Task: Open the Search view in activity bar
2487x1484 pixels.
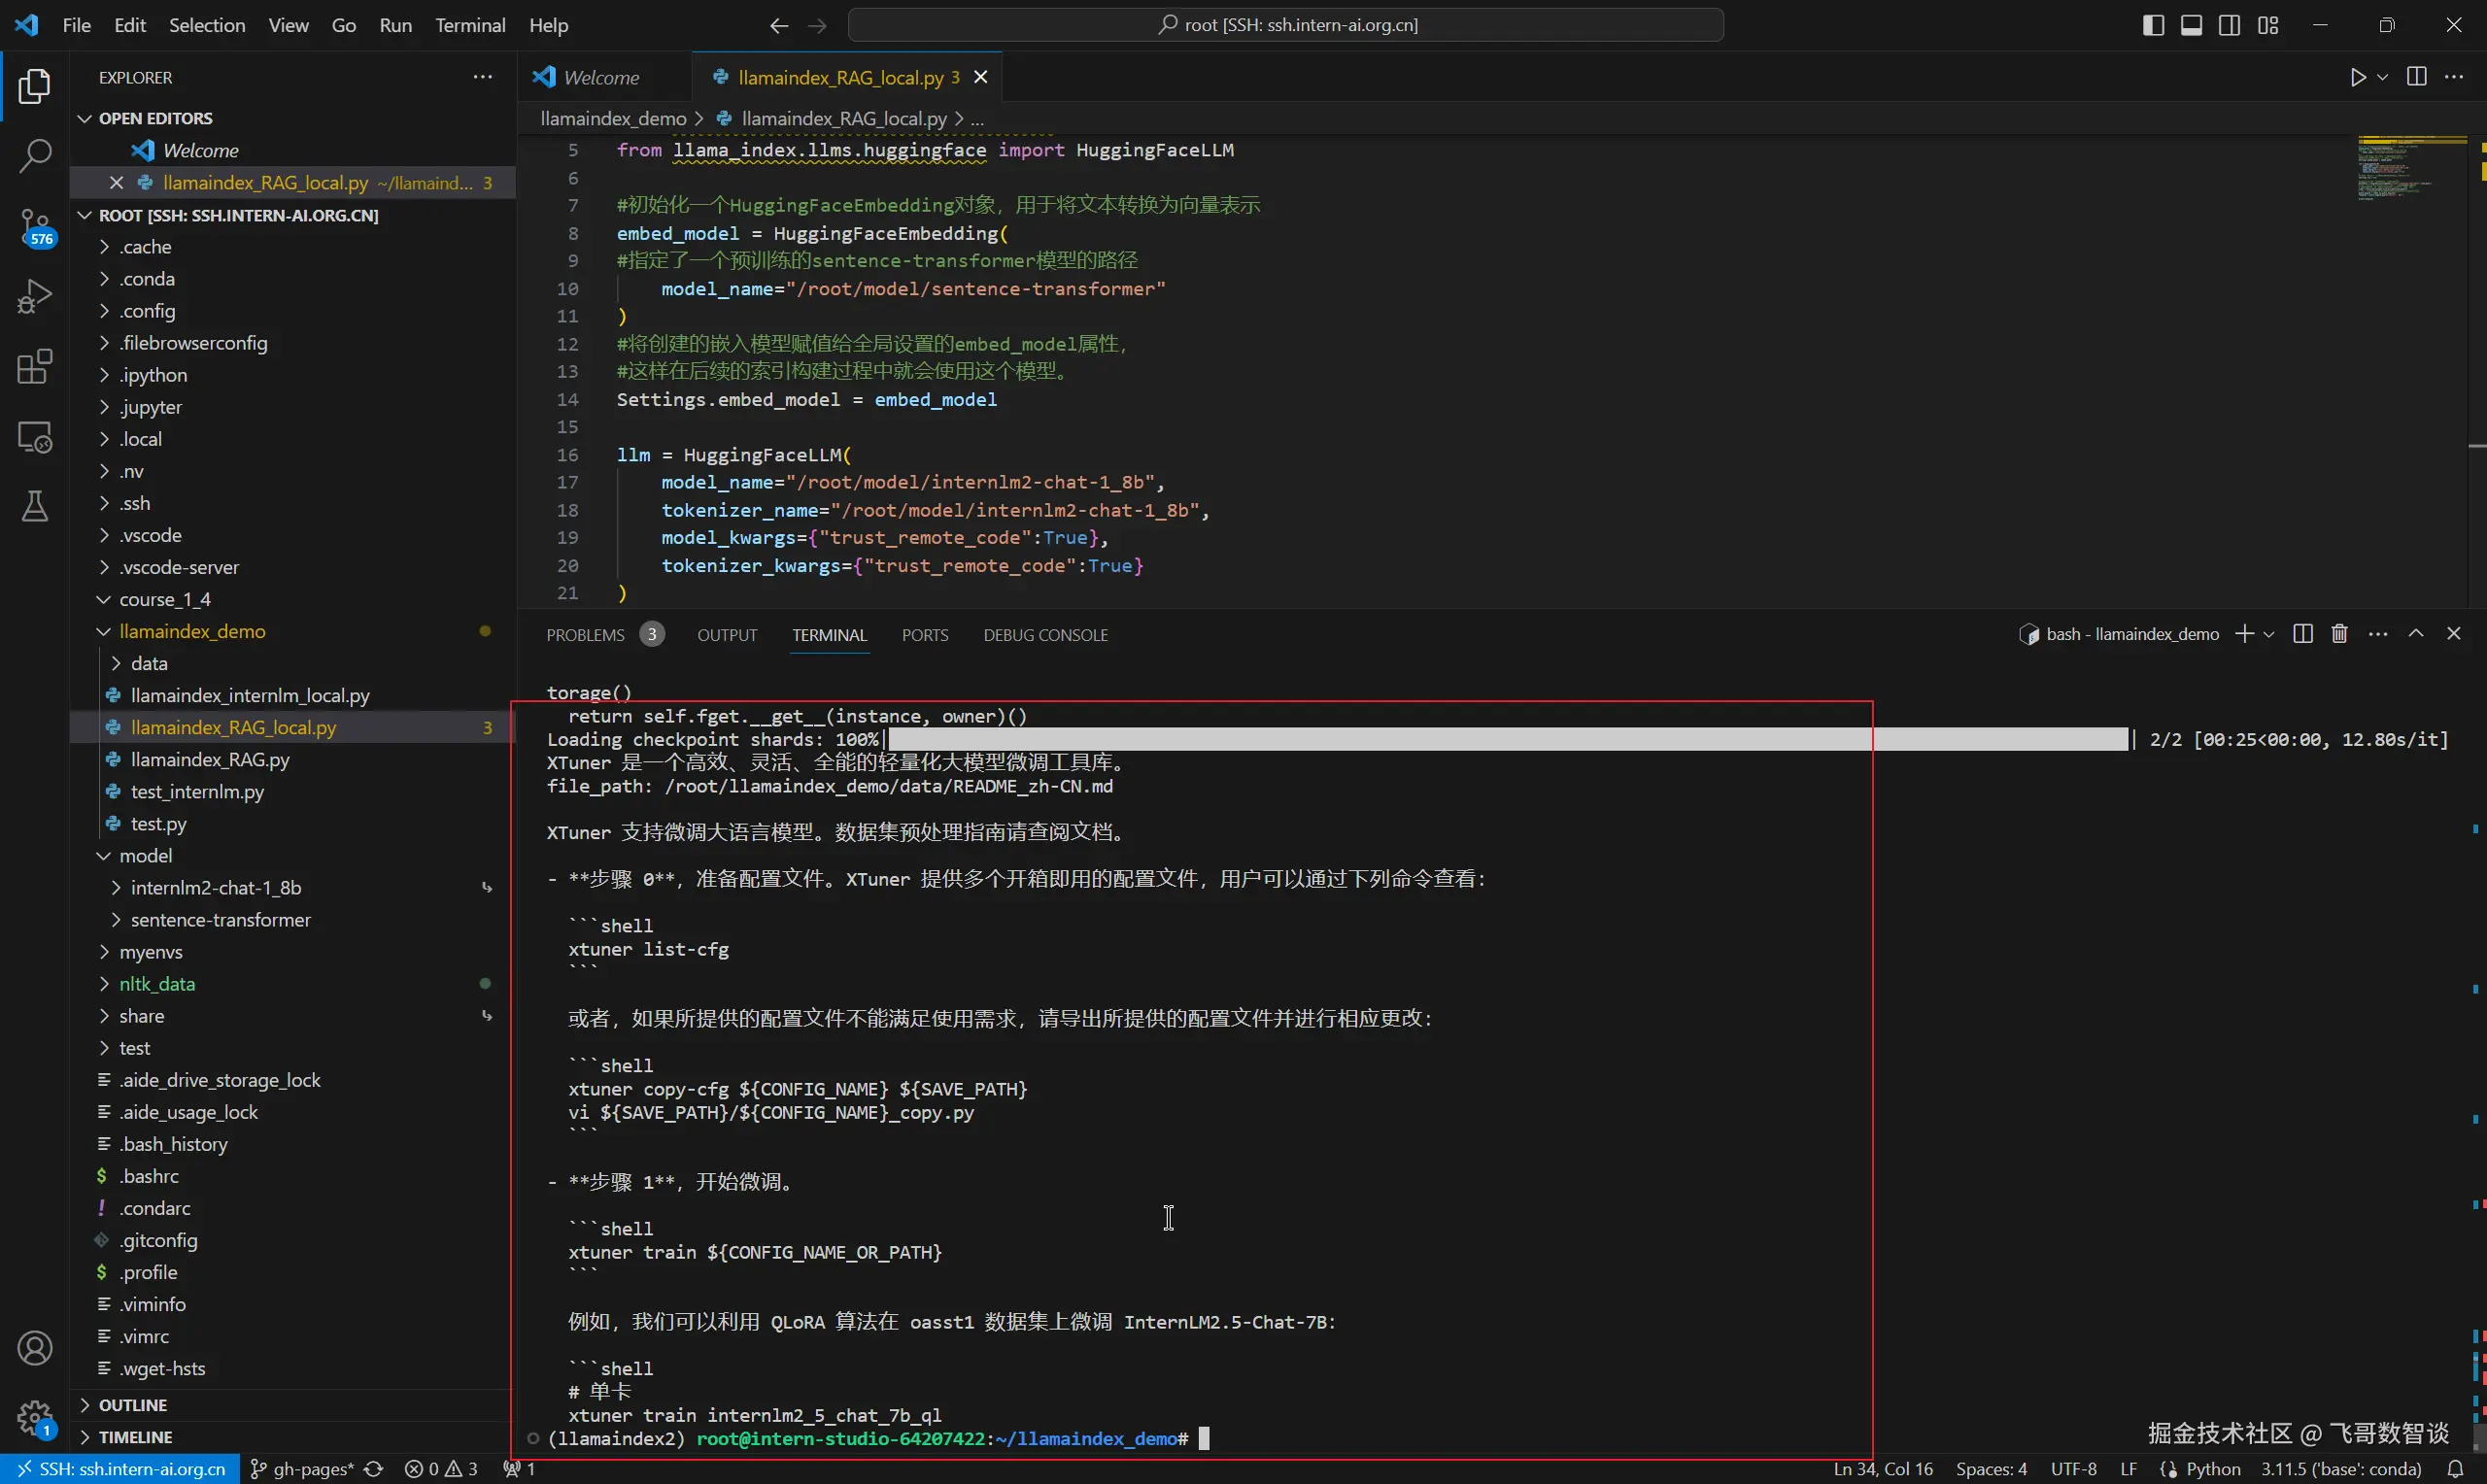Action: 35,156
